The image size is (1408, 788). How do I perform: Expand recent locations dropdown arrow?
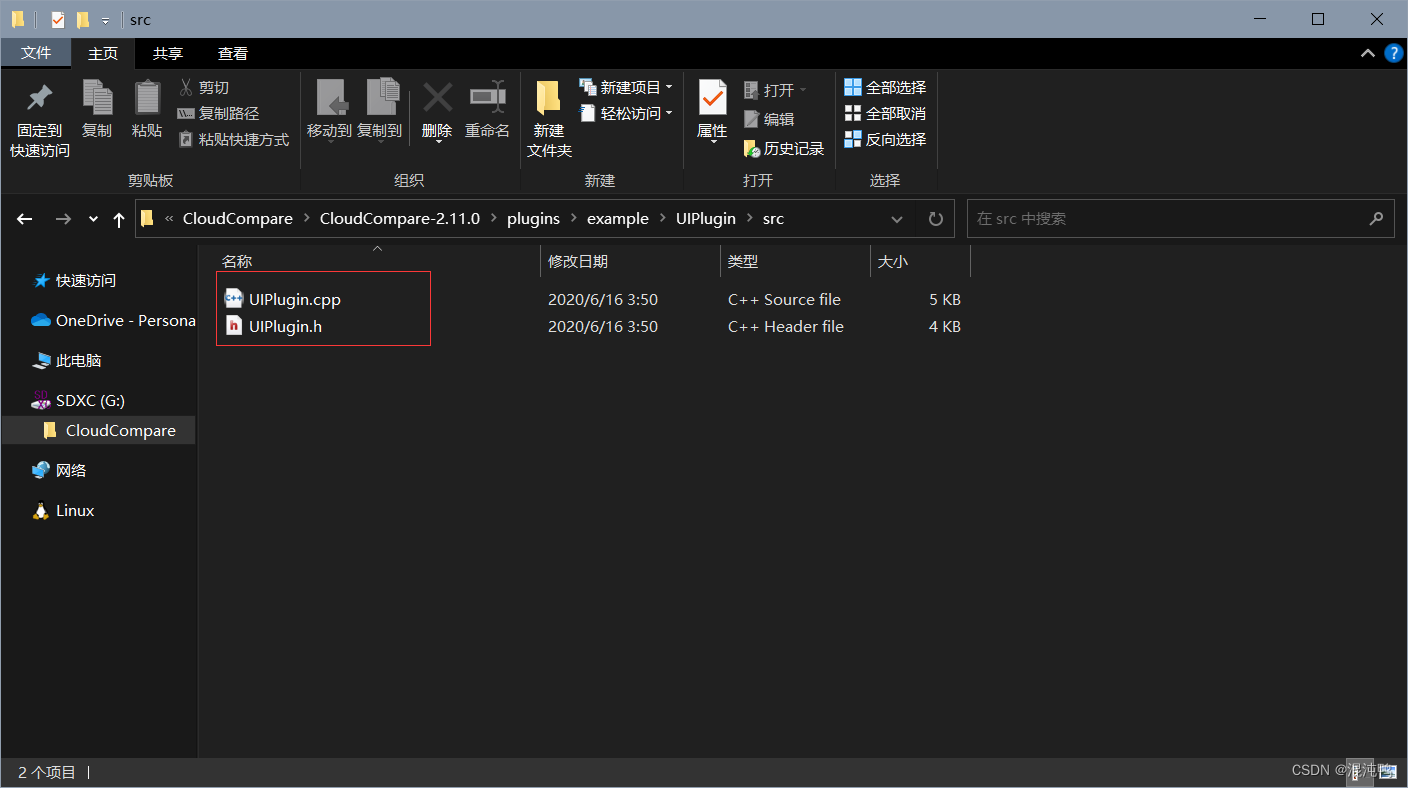(93, 219)
